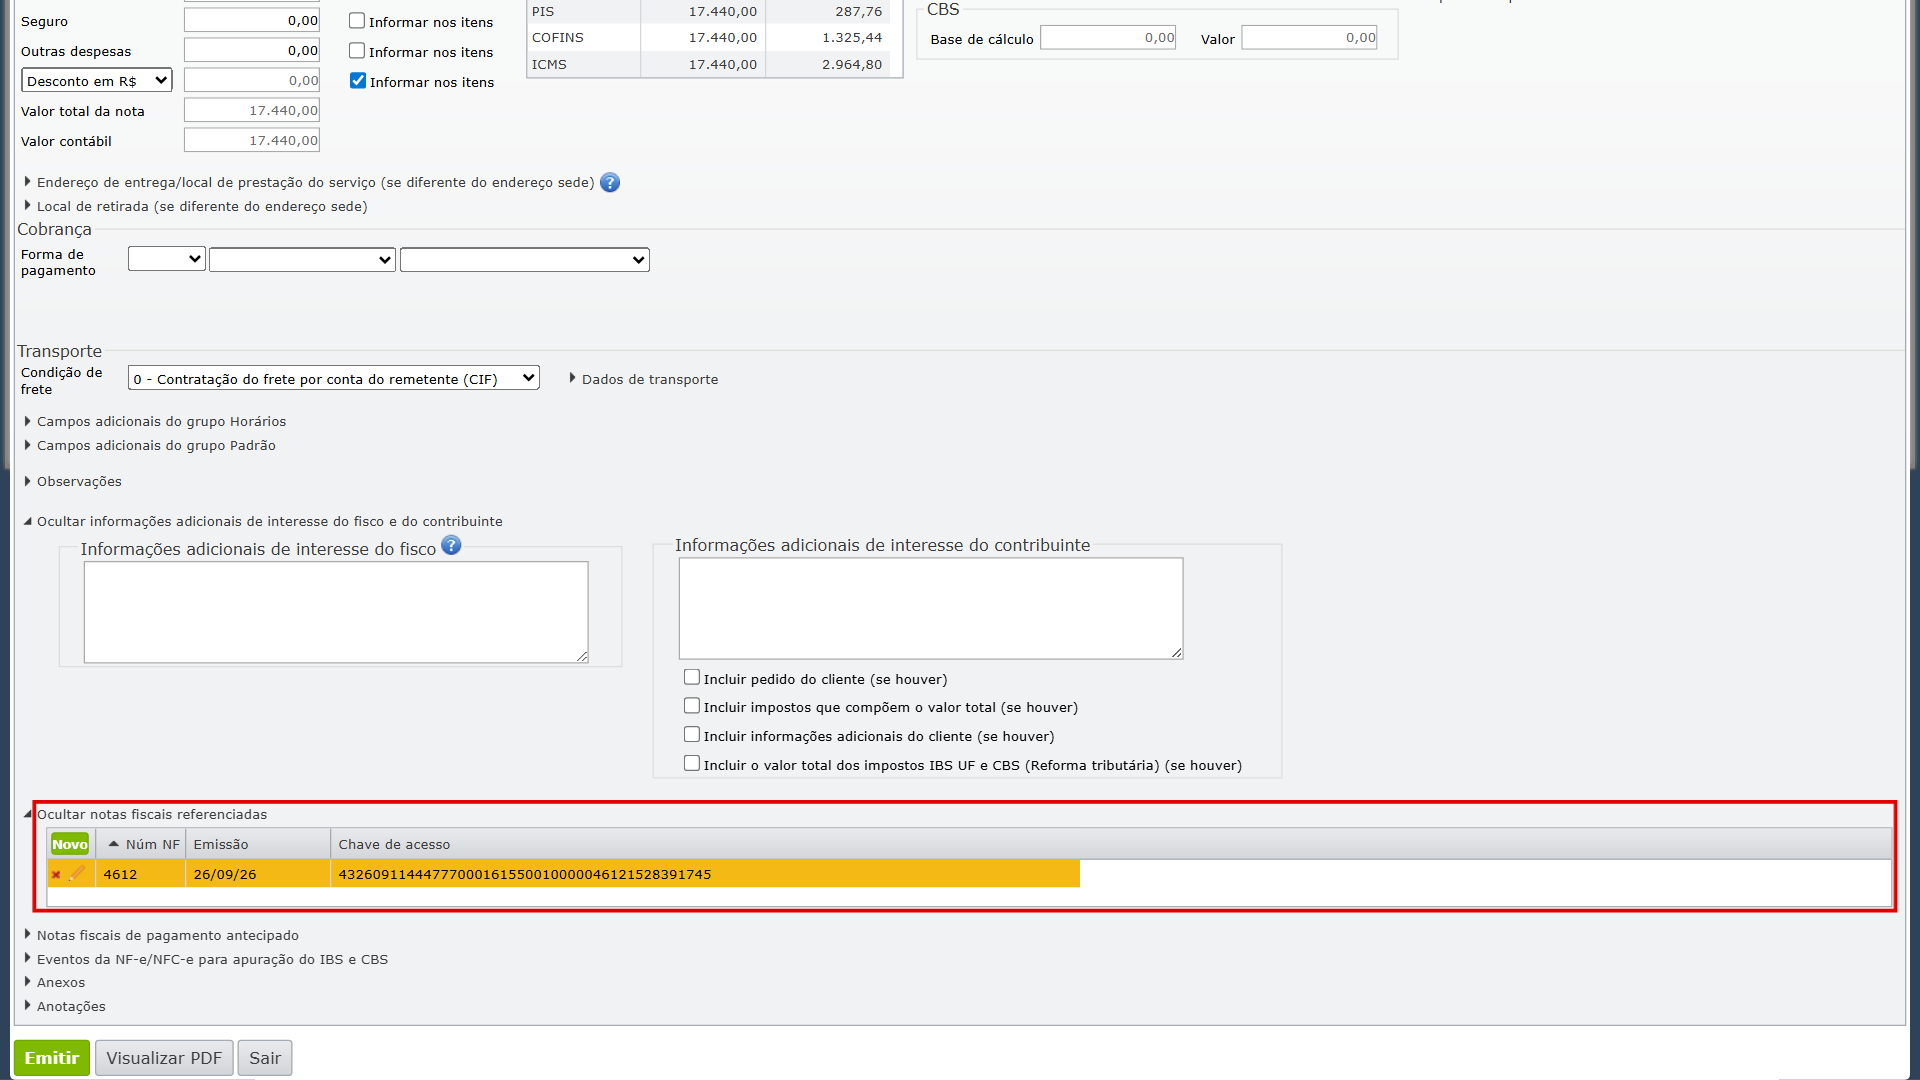Open help icon beside Endereço de entrega

pos(610,183)
